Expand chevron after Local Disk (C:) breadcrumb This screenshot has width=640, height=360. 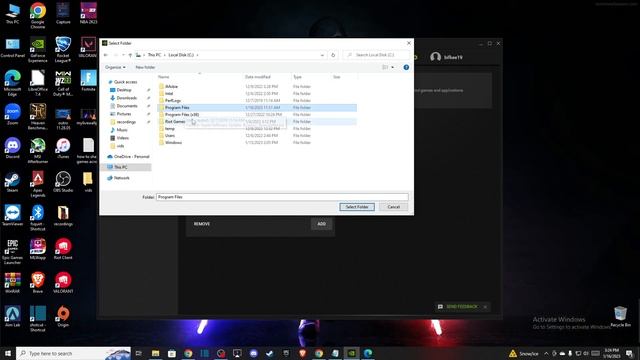(x=198, y=55)
